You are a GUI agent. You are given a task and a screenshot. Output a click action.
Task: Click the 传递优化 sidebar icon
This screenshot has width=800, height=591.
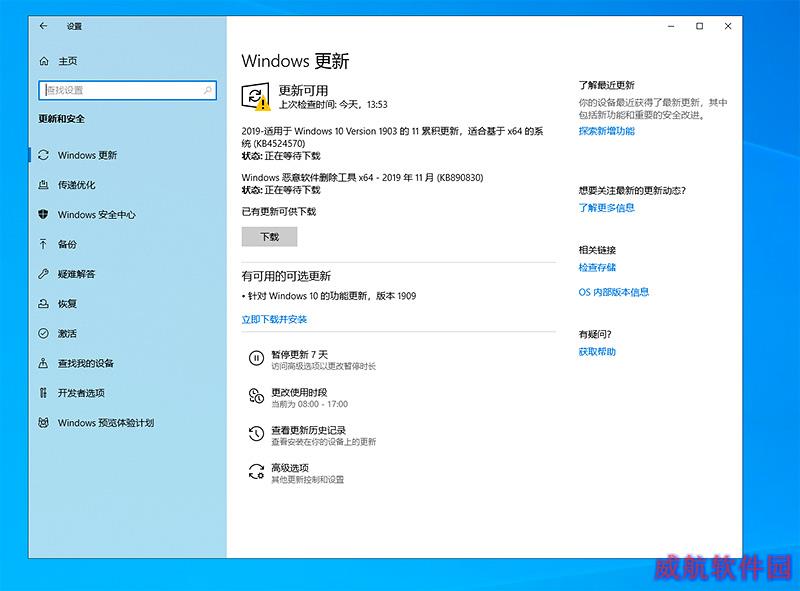pos(44,185)
